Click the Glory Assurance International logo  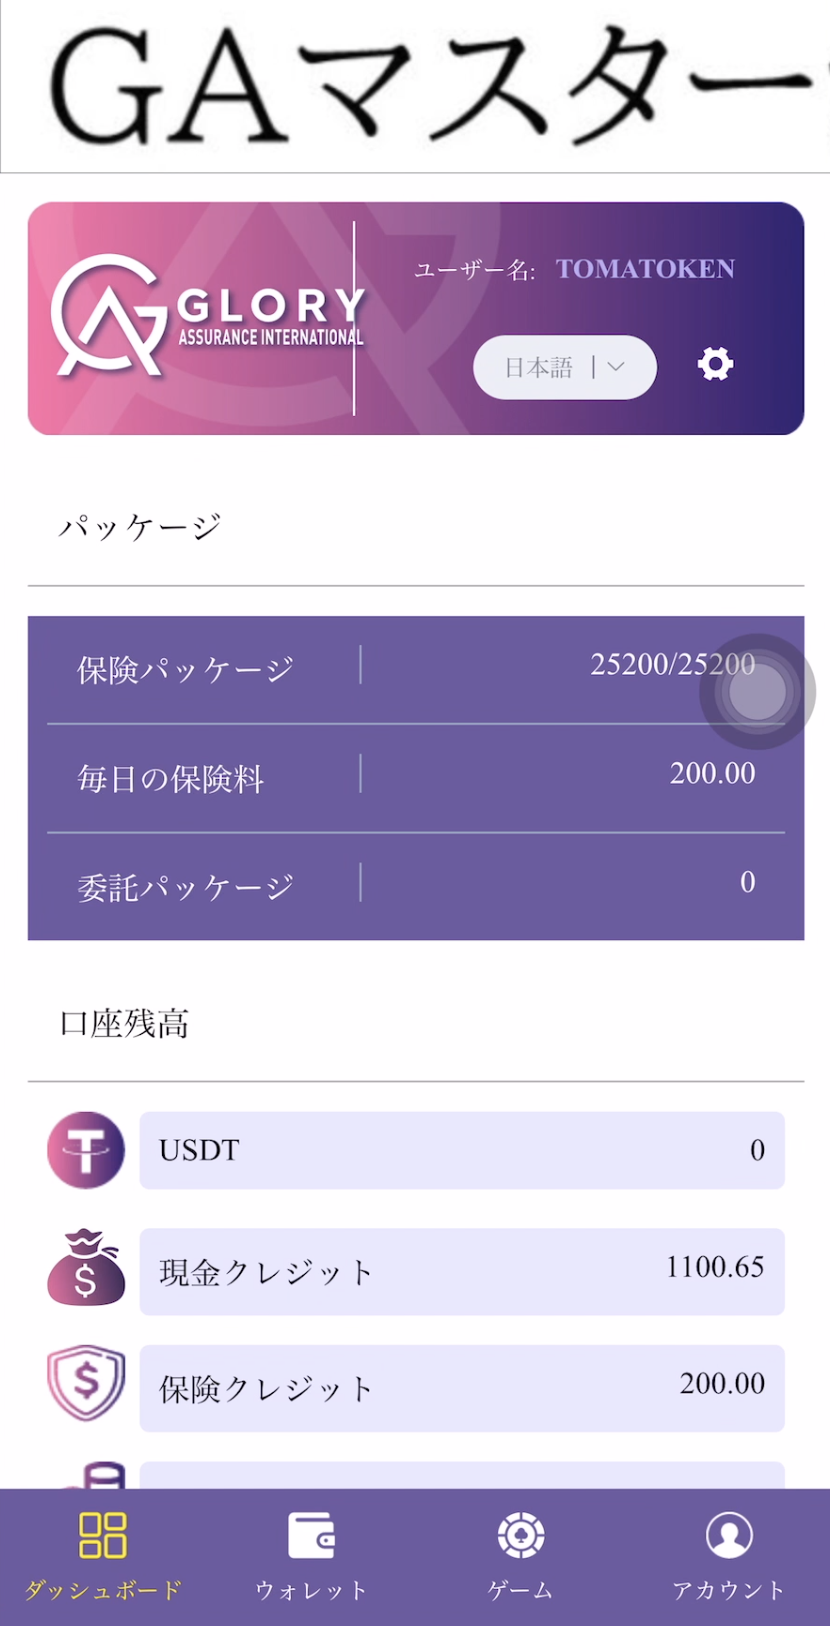click(208, 317)
